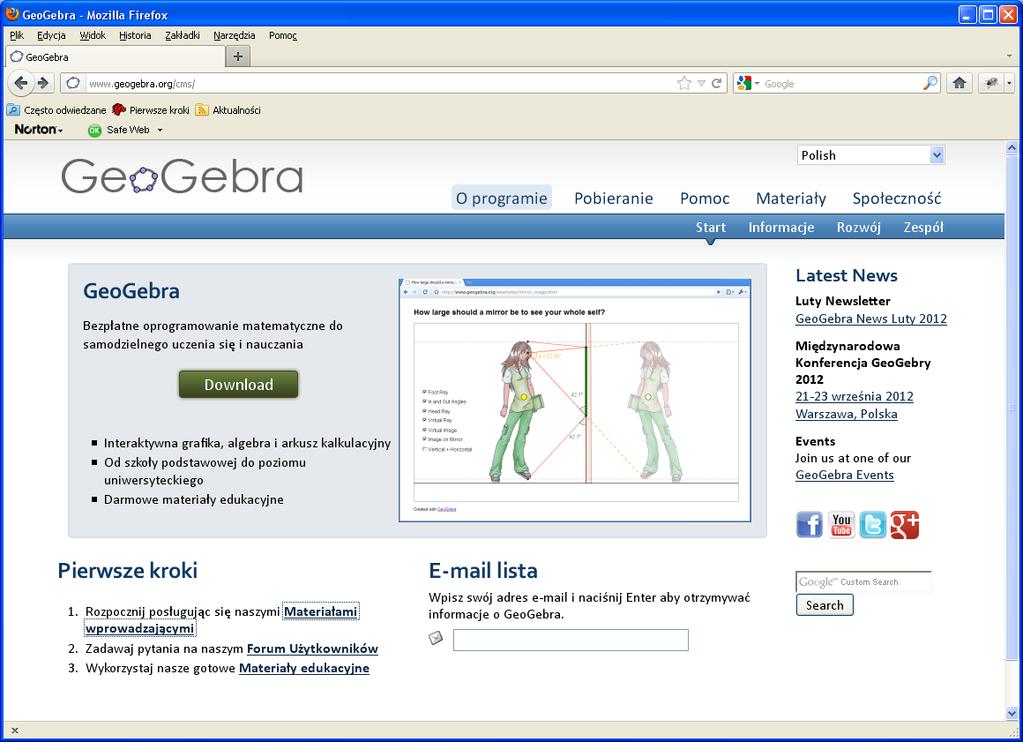Open the Pierwsze kroki bookmark
This screenshot has height=742, width=1023.
pos(151,110)
